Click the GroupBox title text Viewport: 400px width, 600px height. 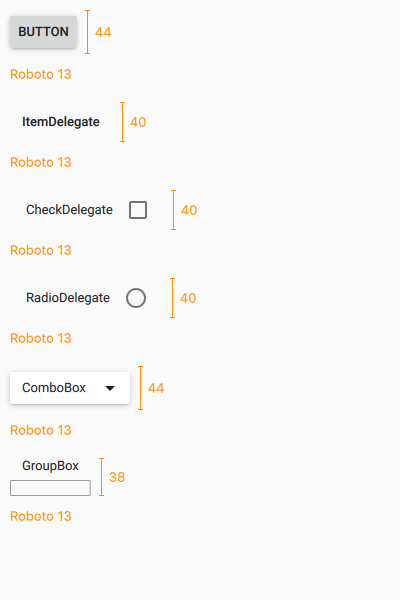pyautogui.click(x=50, y=466)
